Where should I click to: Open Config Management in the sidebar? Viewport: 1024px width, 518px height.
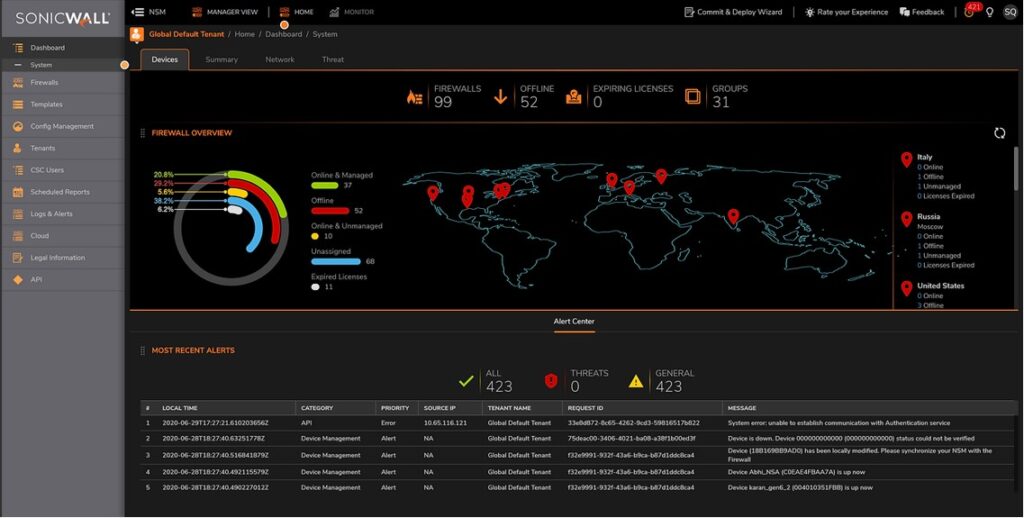(x=63, y=127)
